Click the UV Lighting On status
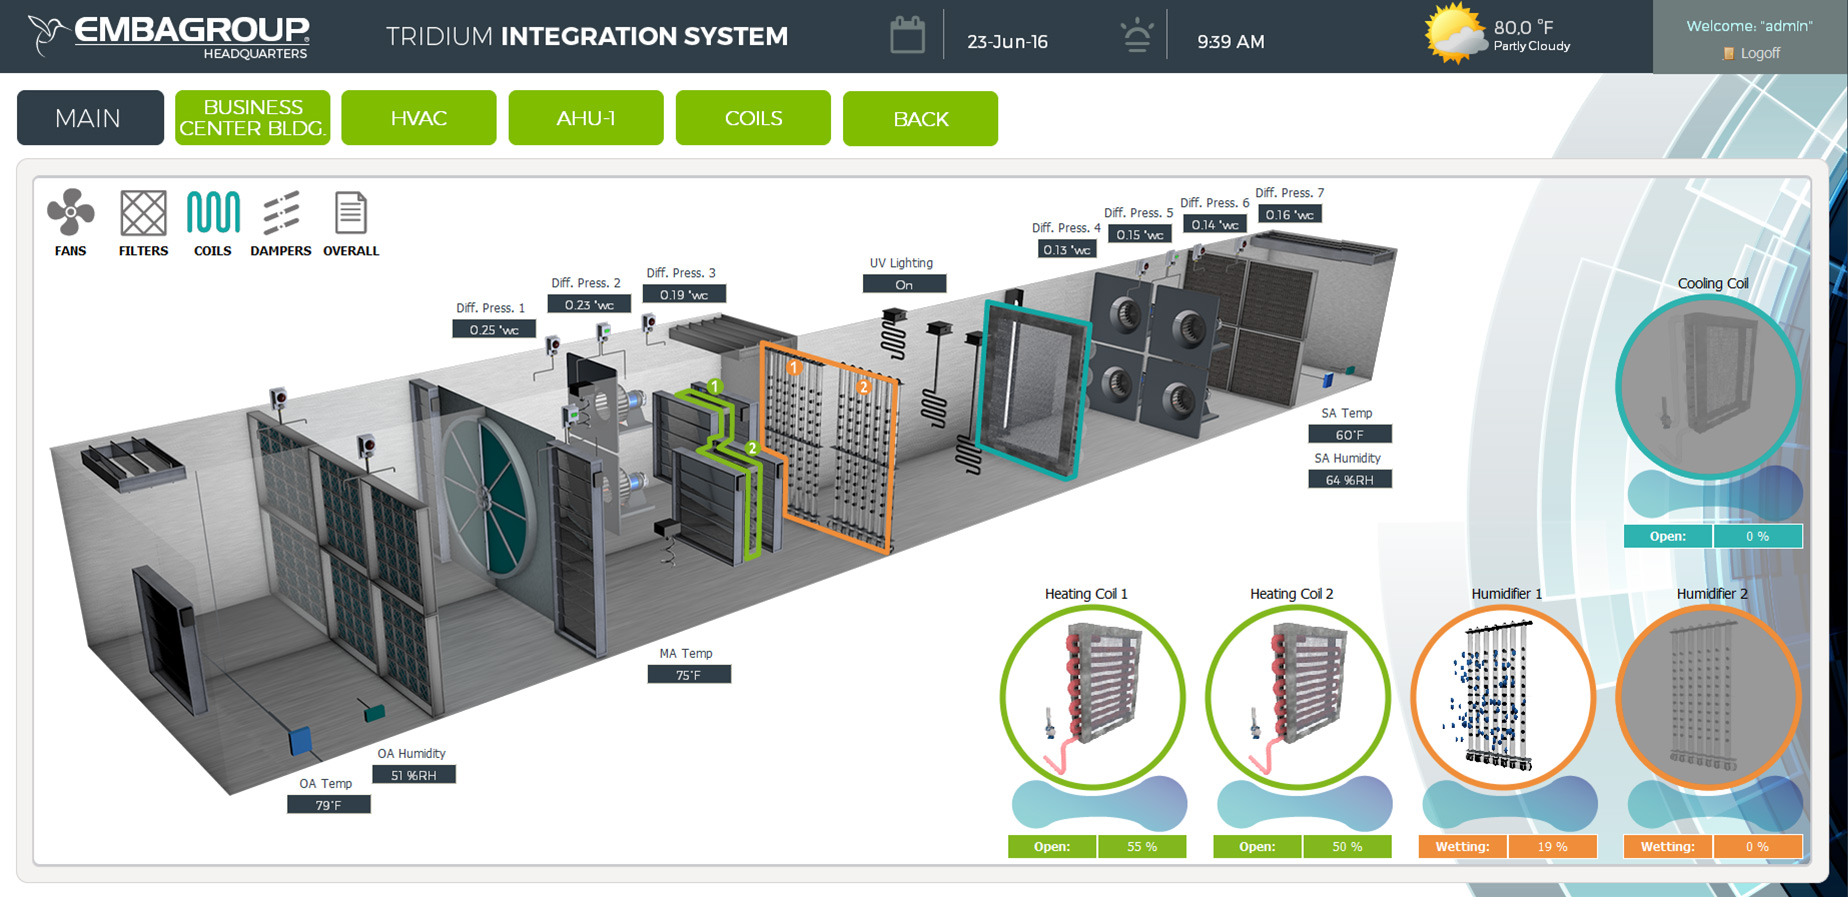The height and width of the screenshot is (897, 1848). click(x=904, y=285)
